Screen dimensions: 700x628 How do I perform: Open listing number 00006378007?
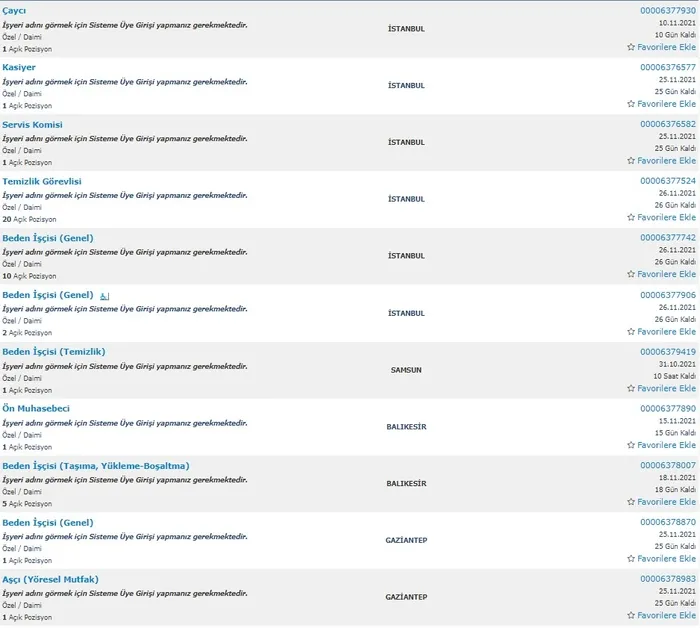click(x=667, y=466)
